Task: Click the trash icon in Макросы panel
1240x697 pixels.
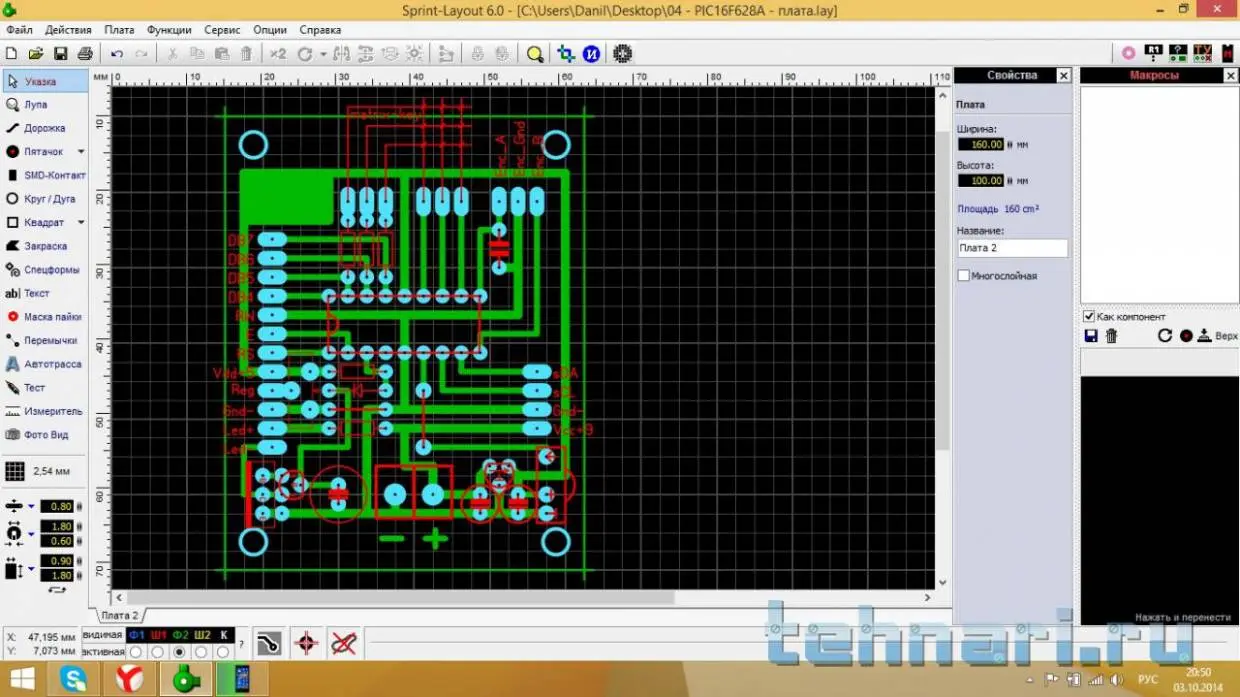Action: (x=1111, y=336)
